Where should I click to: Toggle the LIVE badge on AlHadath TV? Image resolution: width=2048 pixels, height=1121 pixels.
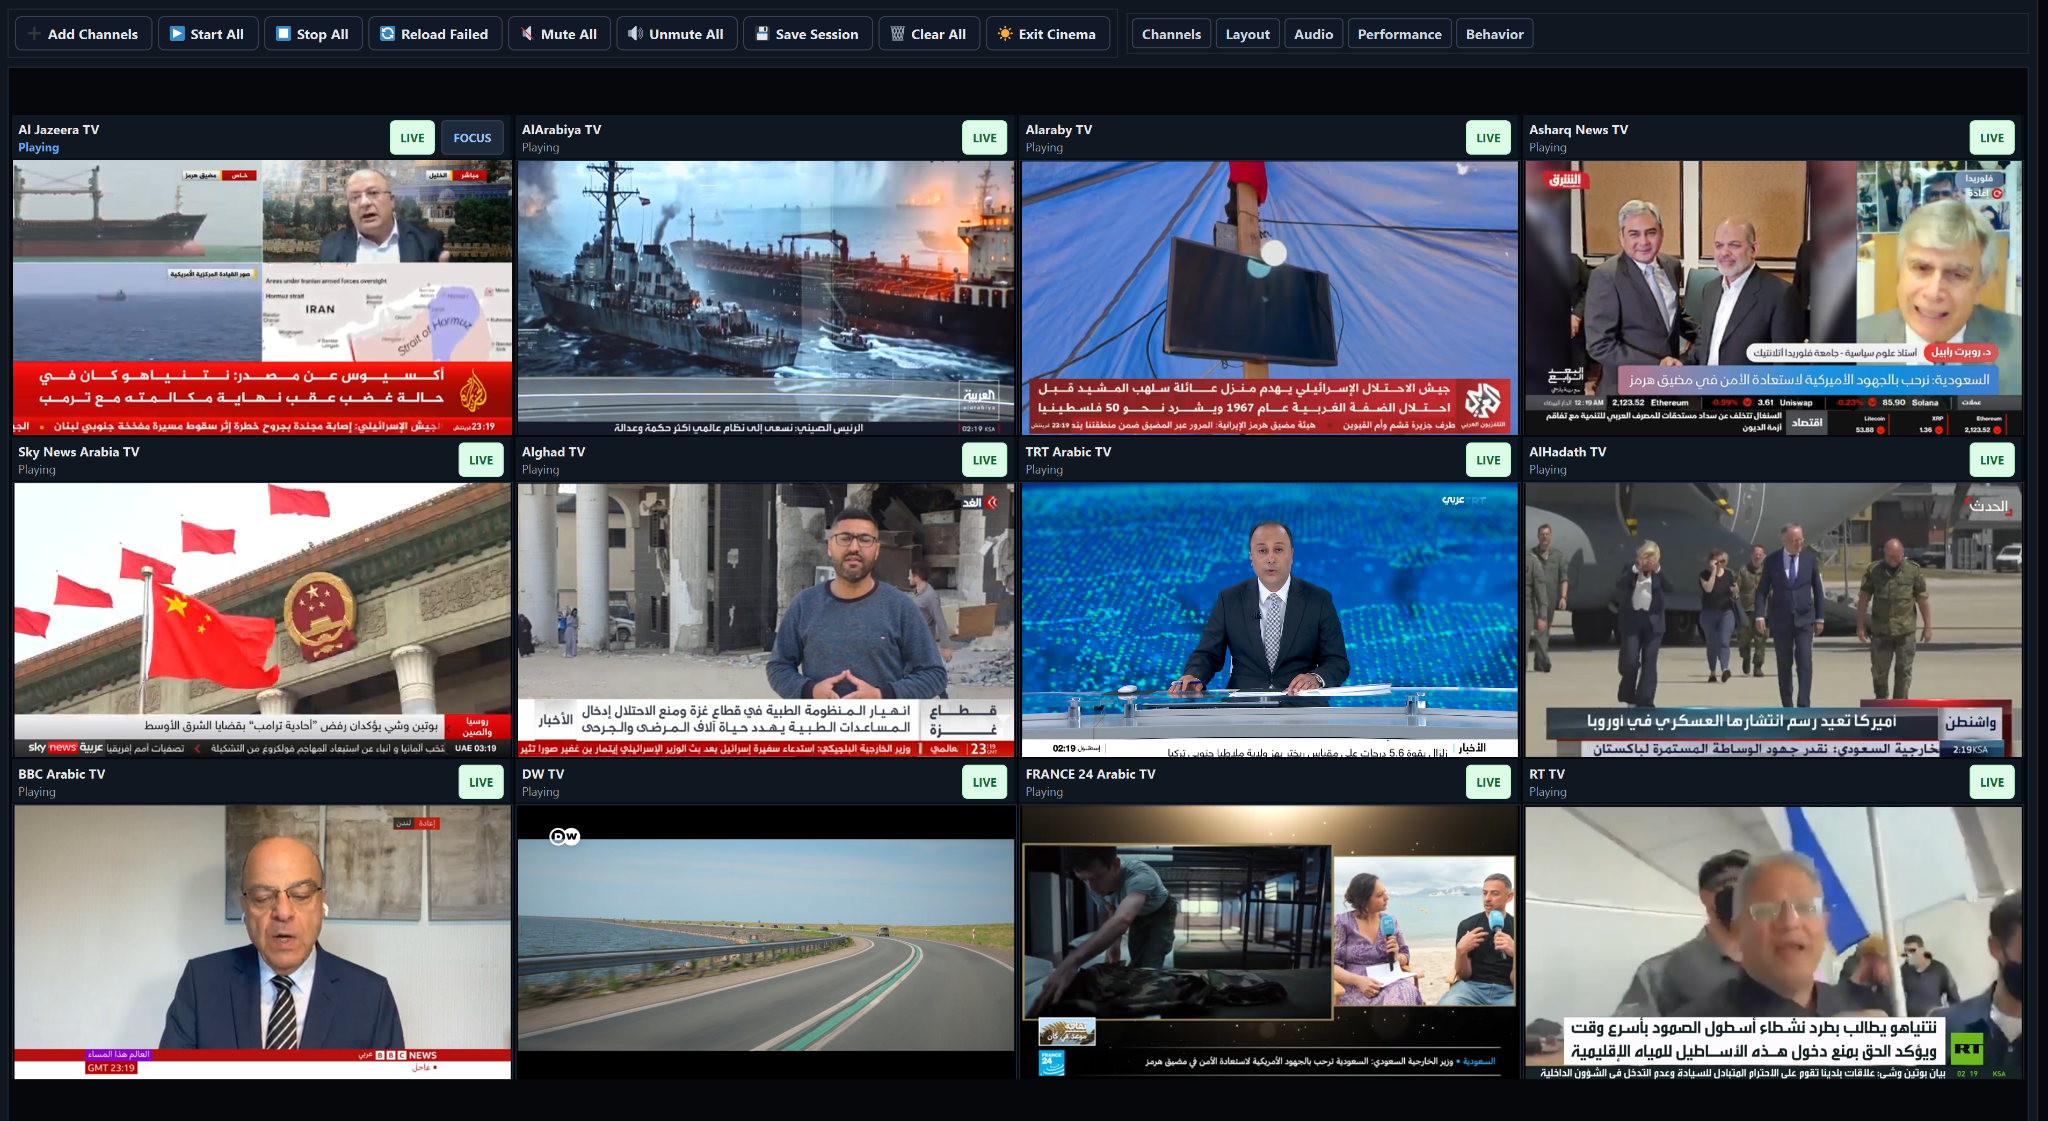pyautogui.click(x=1992, y=460)
